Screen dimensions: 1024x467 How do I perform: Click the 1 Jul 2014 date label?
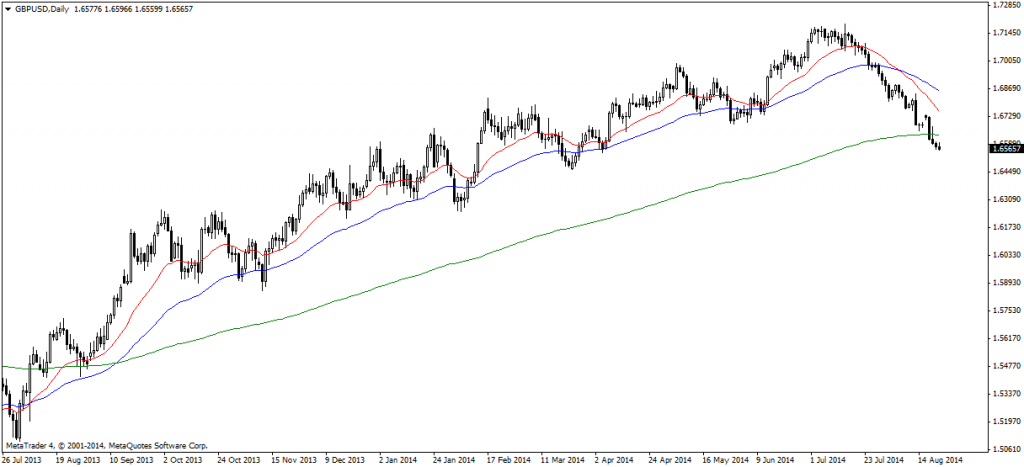click(x=830, y=459)
